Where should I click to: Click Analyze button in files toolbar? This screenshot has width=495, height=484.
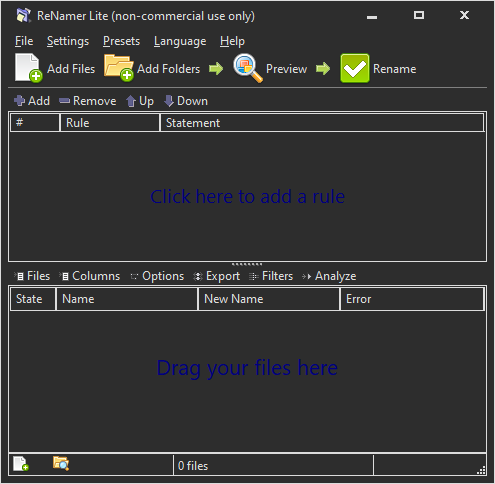[x=329, y=276]
